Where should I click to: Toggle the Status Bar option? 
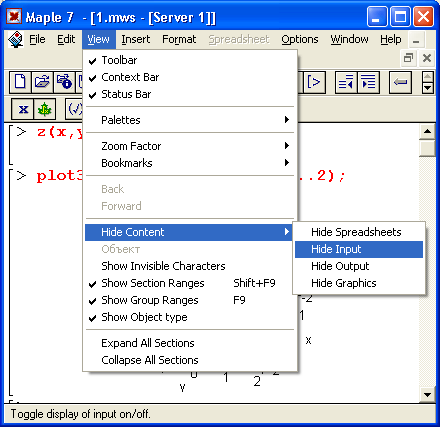(190, 94)
